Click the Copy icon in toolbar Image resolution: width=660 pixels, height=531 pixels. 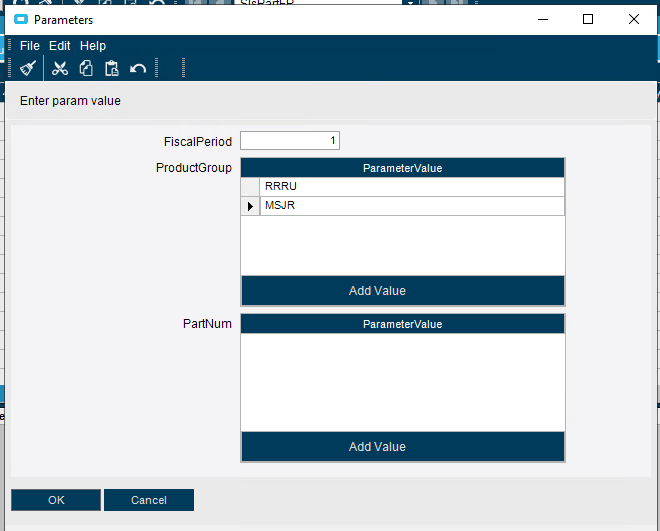(86, 68)
